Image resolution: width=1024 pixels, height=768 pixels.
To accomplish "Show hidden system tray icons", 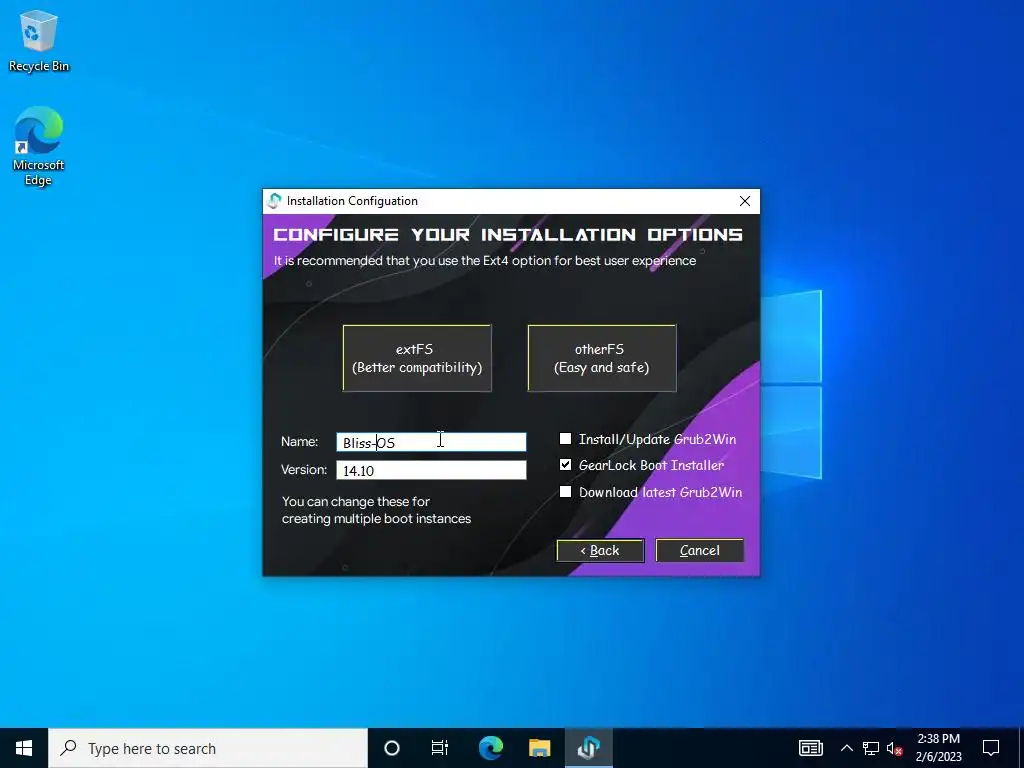I will (x=846, y=748).
